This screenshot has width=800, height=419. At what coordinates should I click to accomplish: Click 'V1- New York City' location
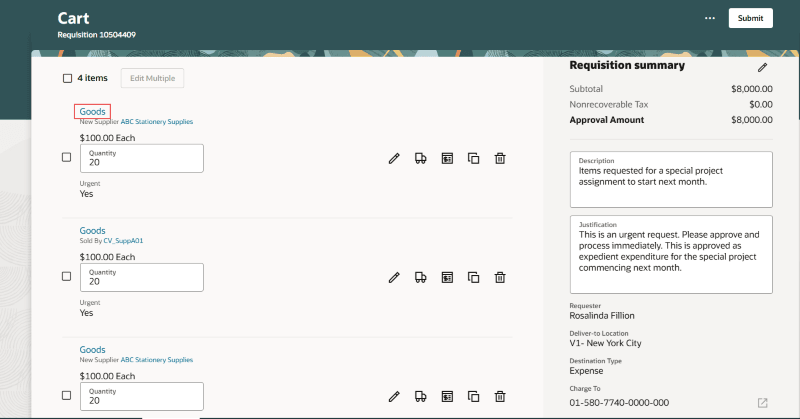point(605,343)
